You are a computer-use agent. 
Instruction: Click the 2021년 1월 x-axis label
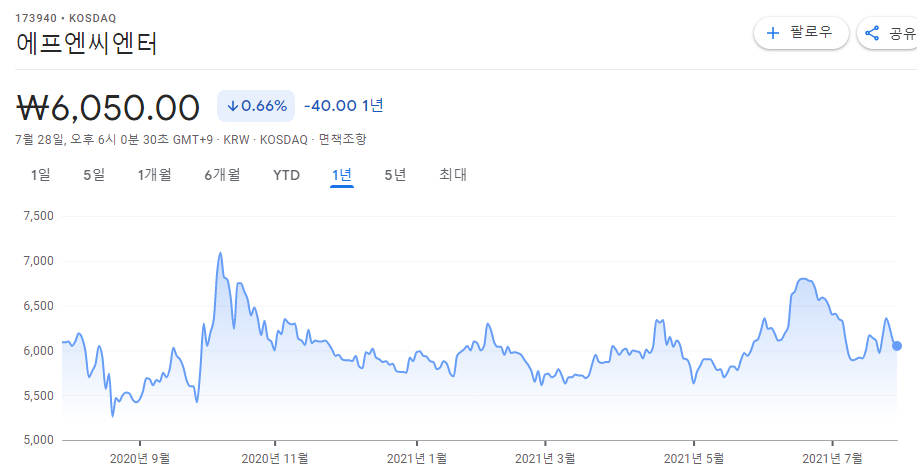coord(417,458)
